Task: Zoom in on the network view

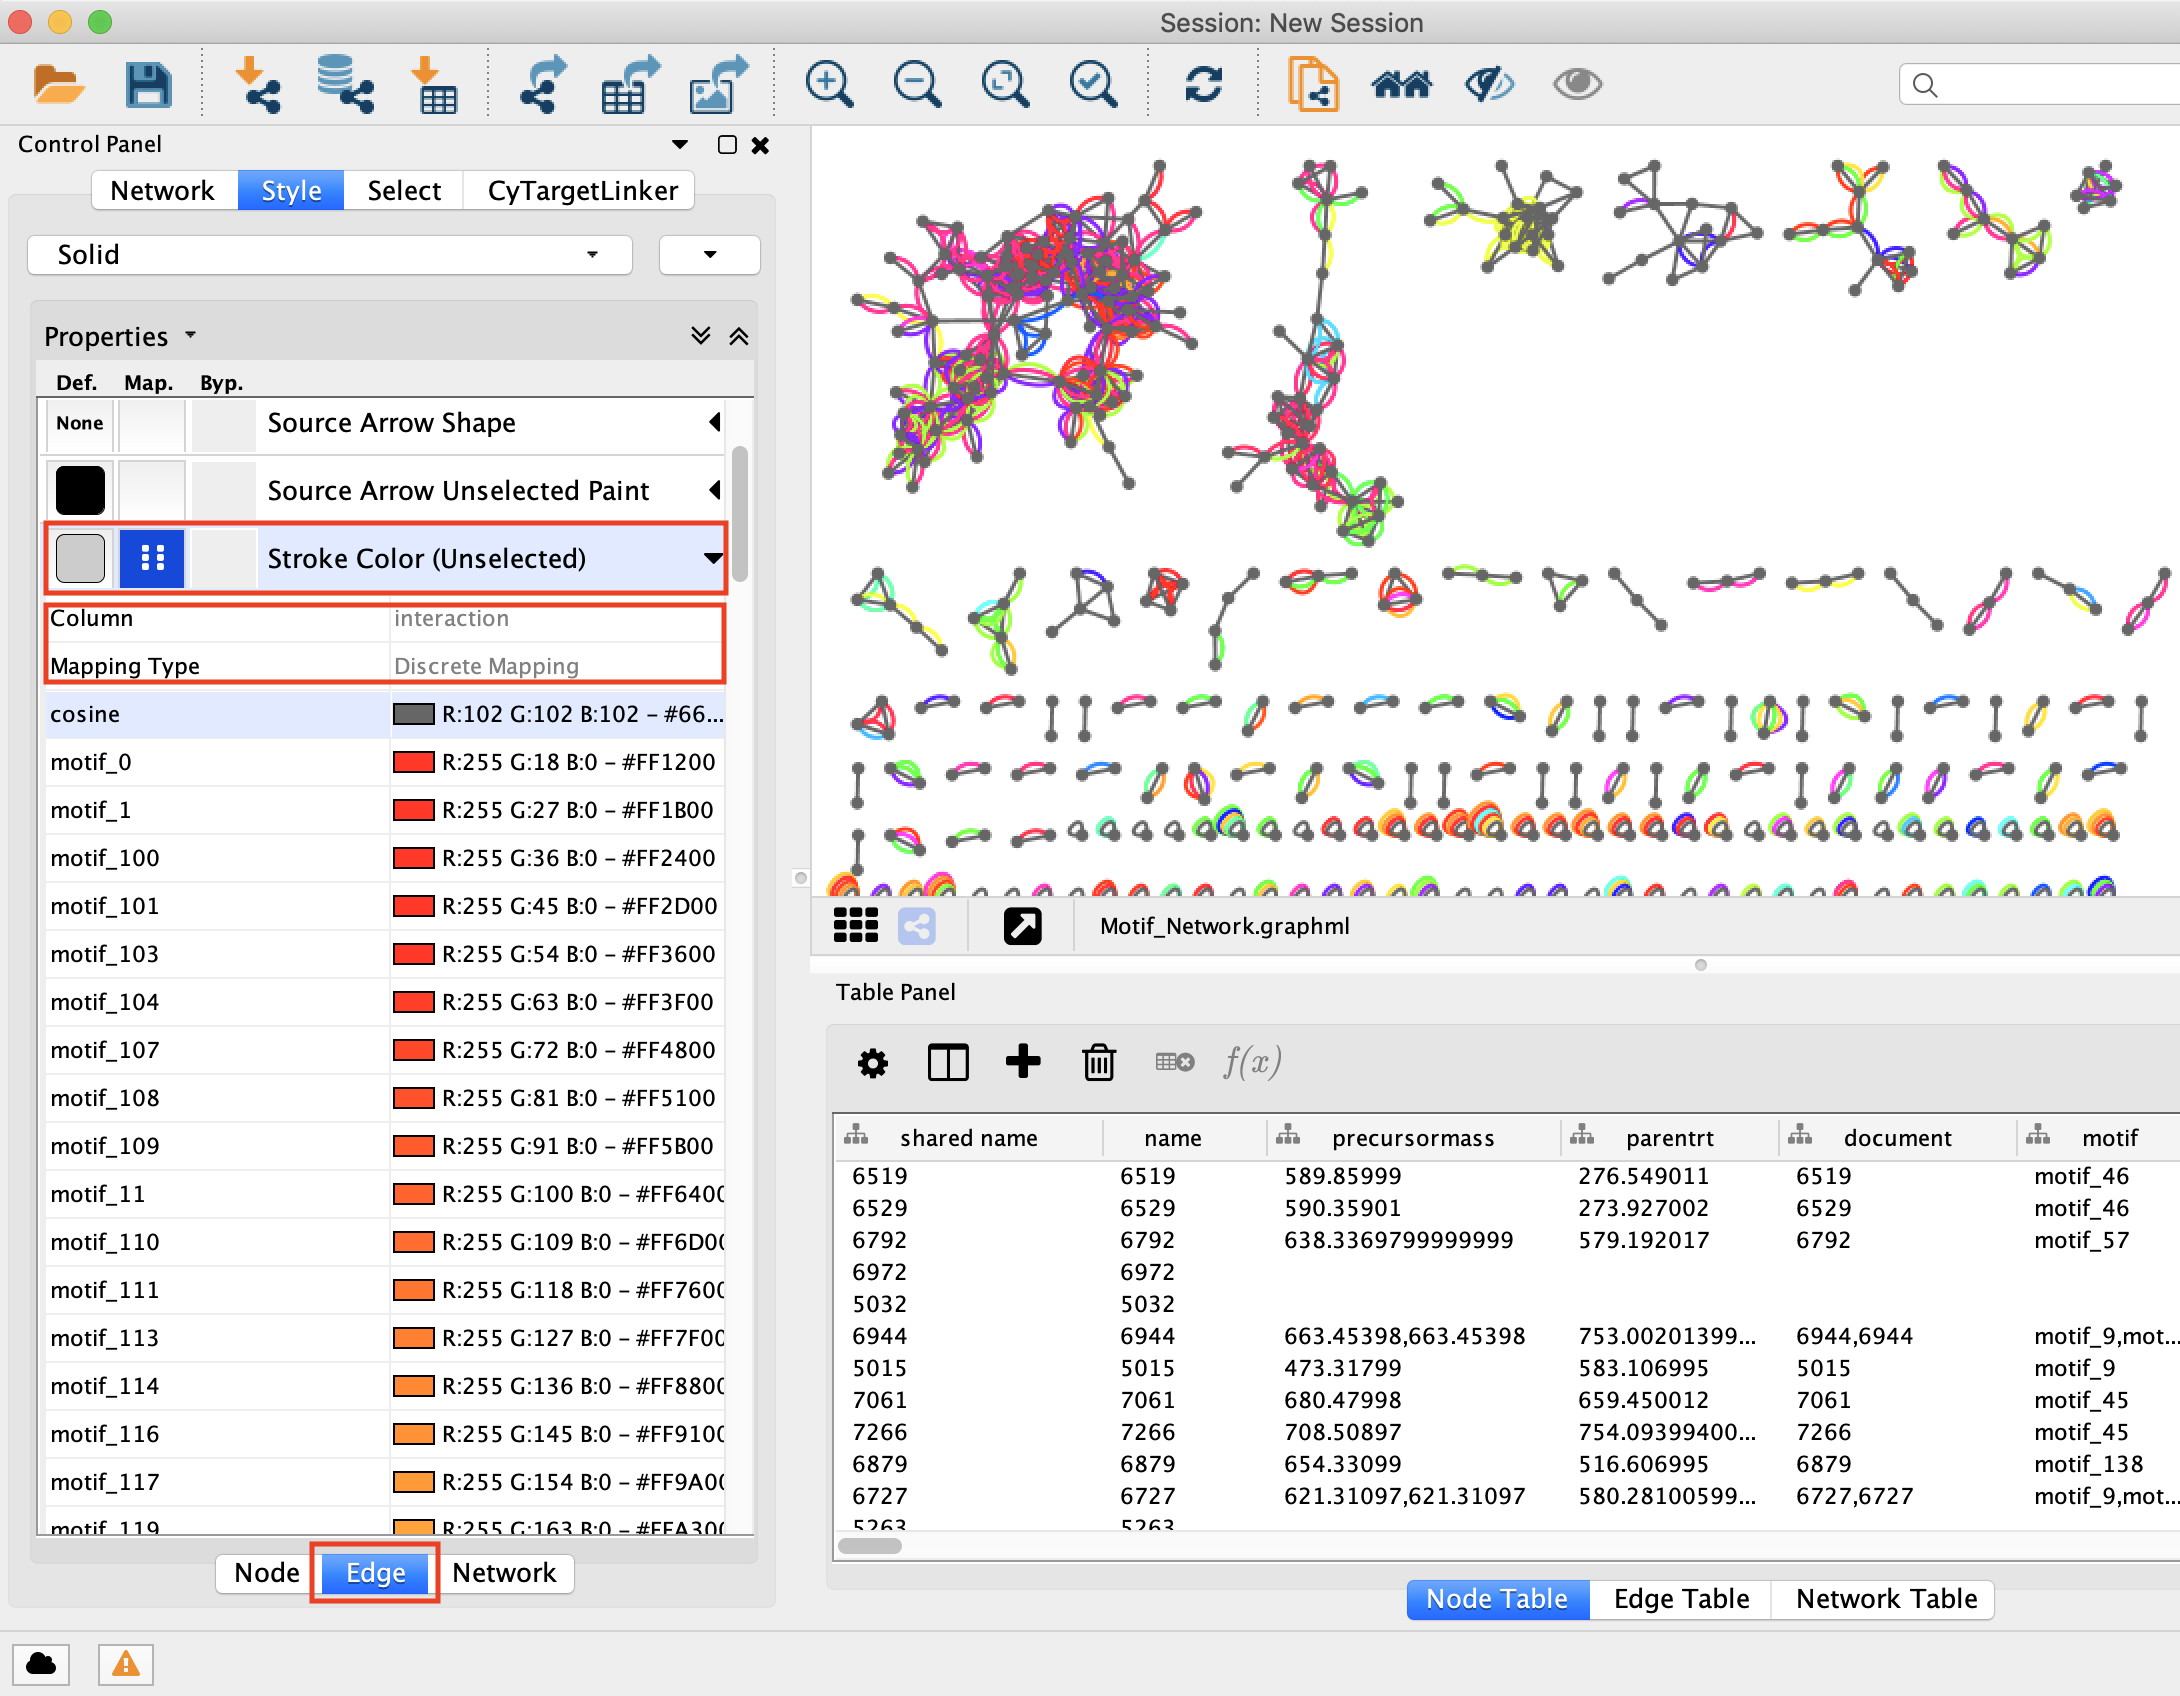Action: point(829,84)
